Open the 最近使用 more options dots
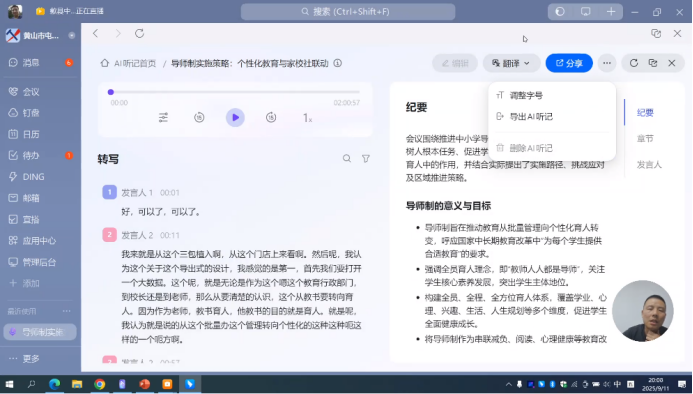 67,311
